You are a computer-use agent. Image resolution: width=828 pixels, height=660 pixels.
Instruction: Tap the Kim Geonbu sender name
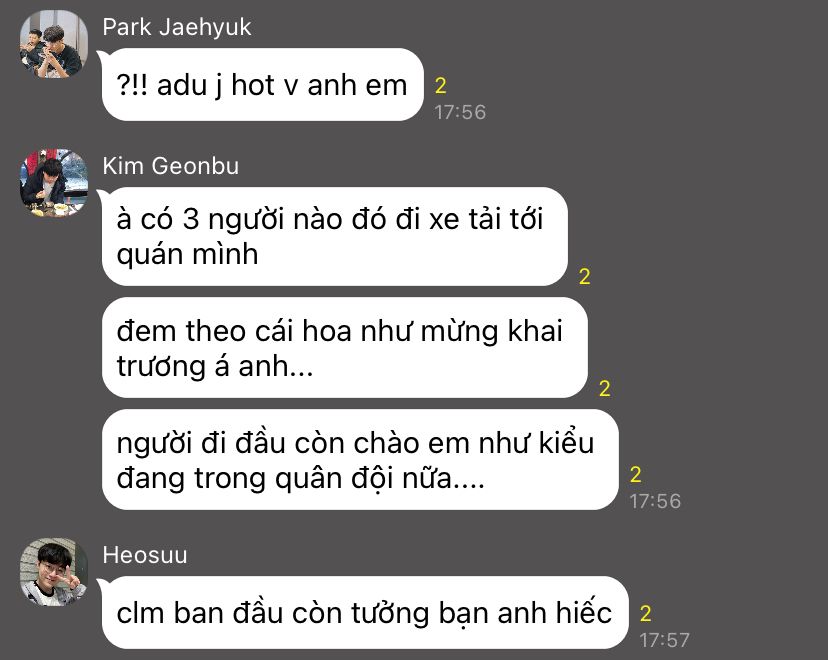(x=171, y=166)
